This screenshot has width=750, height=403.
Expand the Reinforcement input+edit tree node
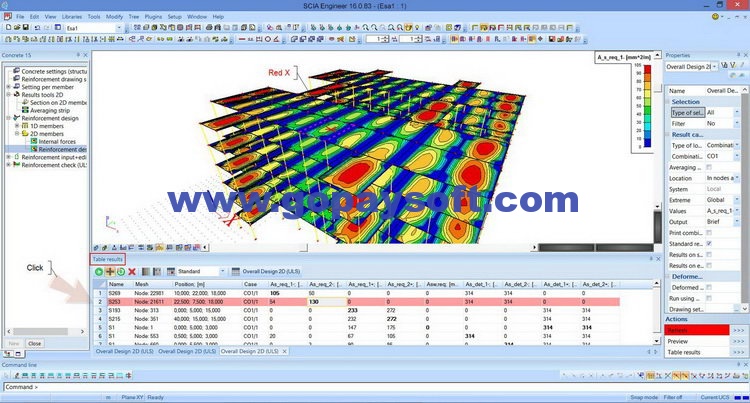click(x=9, y=157)
